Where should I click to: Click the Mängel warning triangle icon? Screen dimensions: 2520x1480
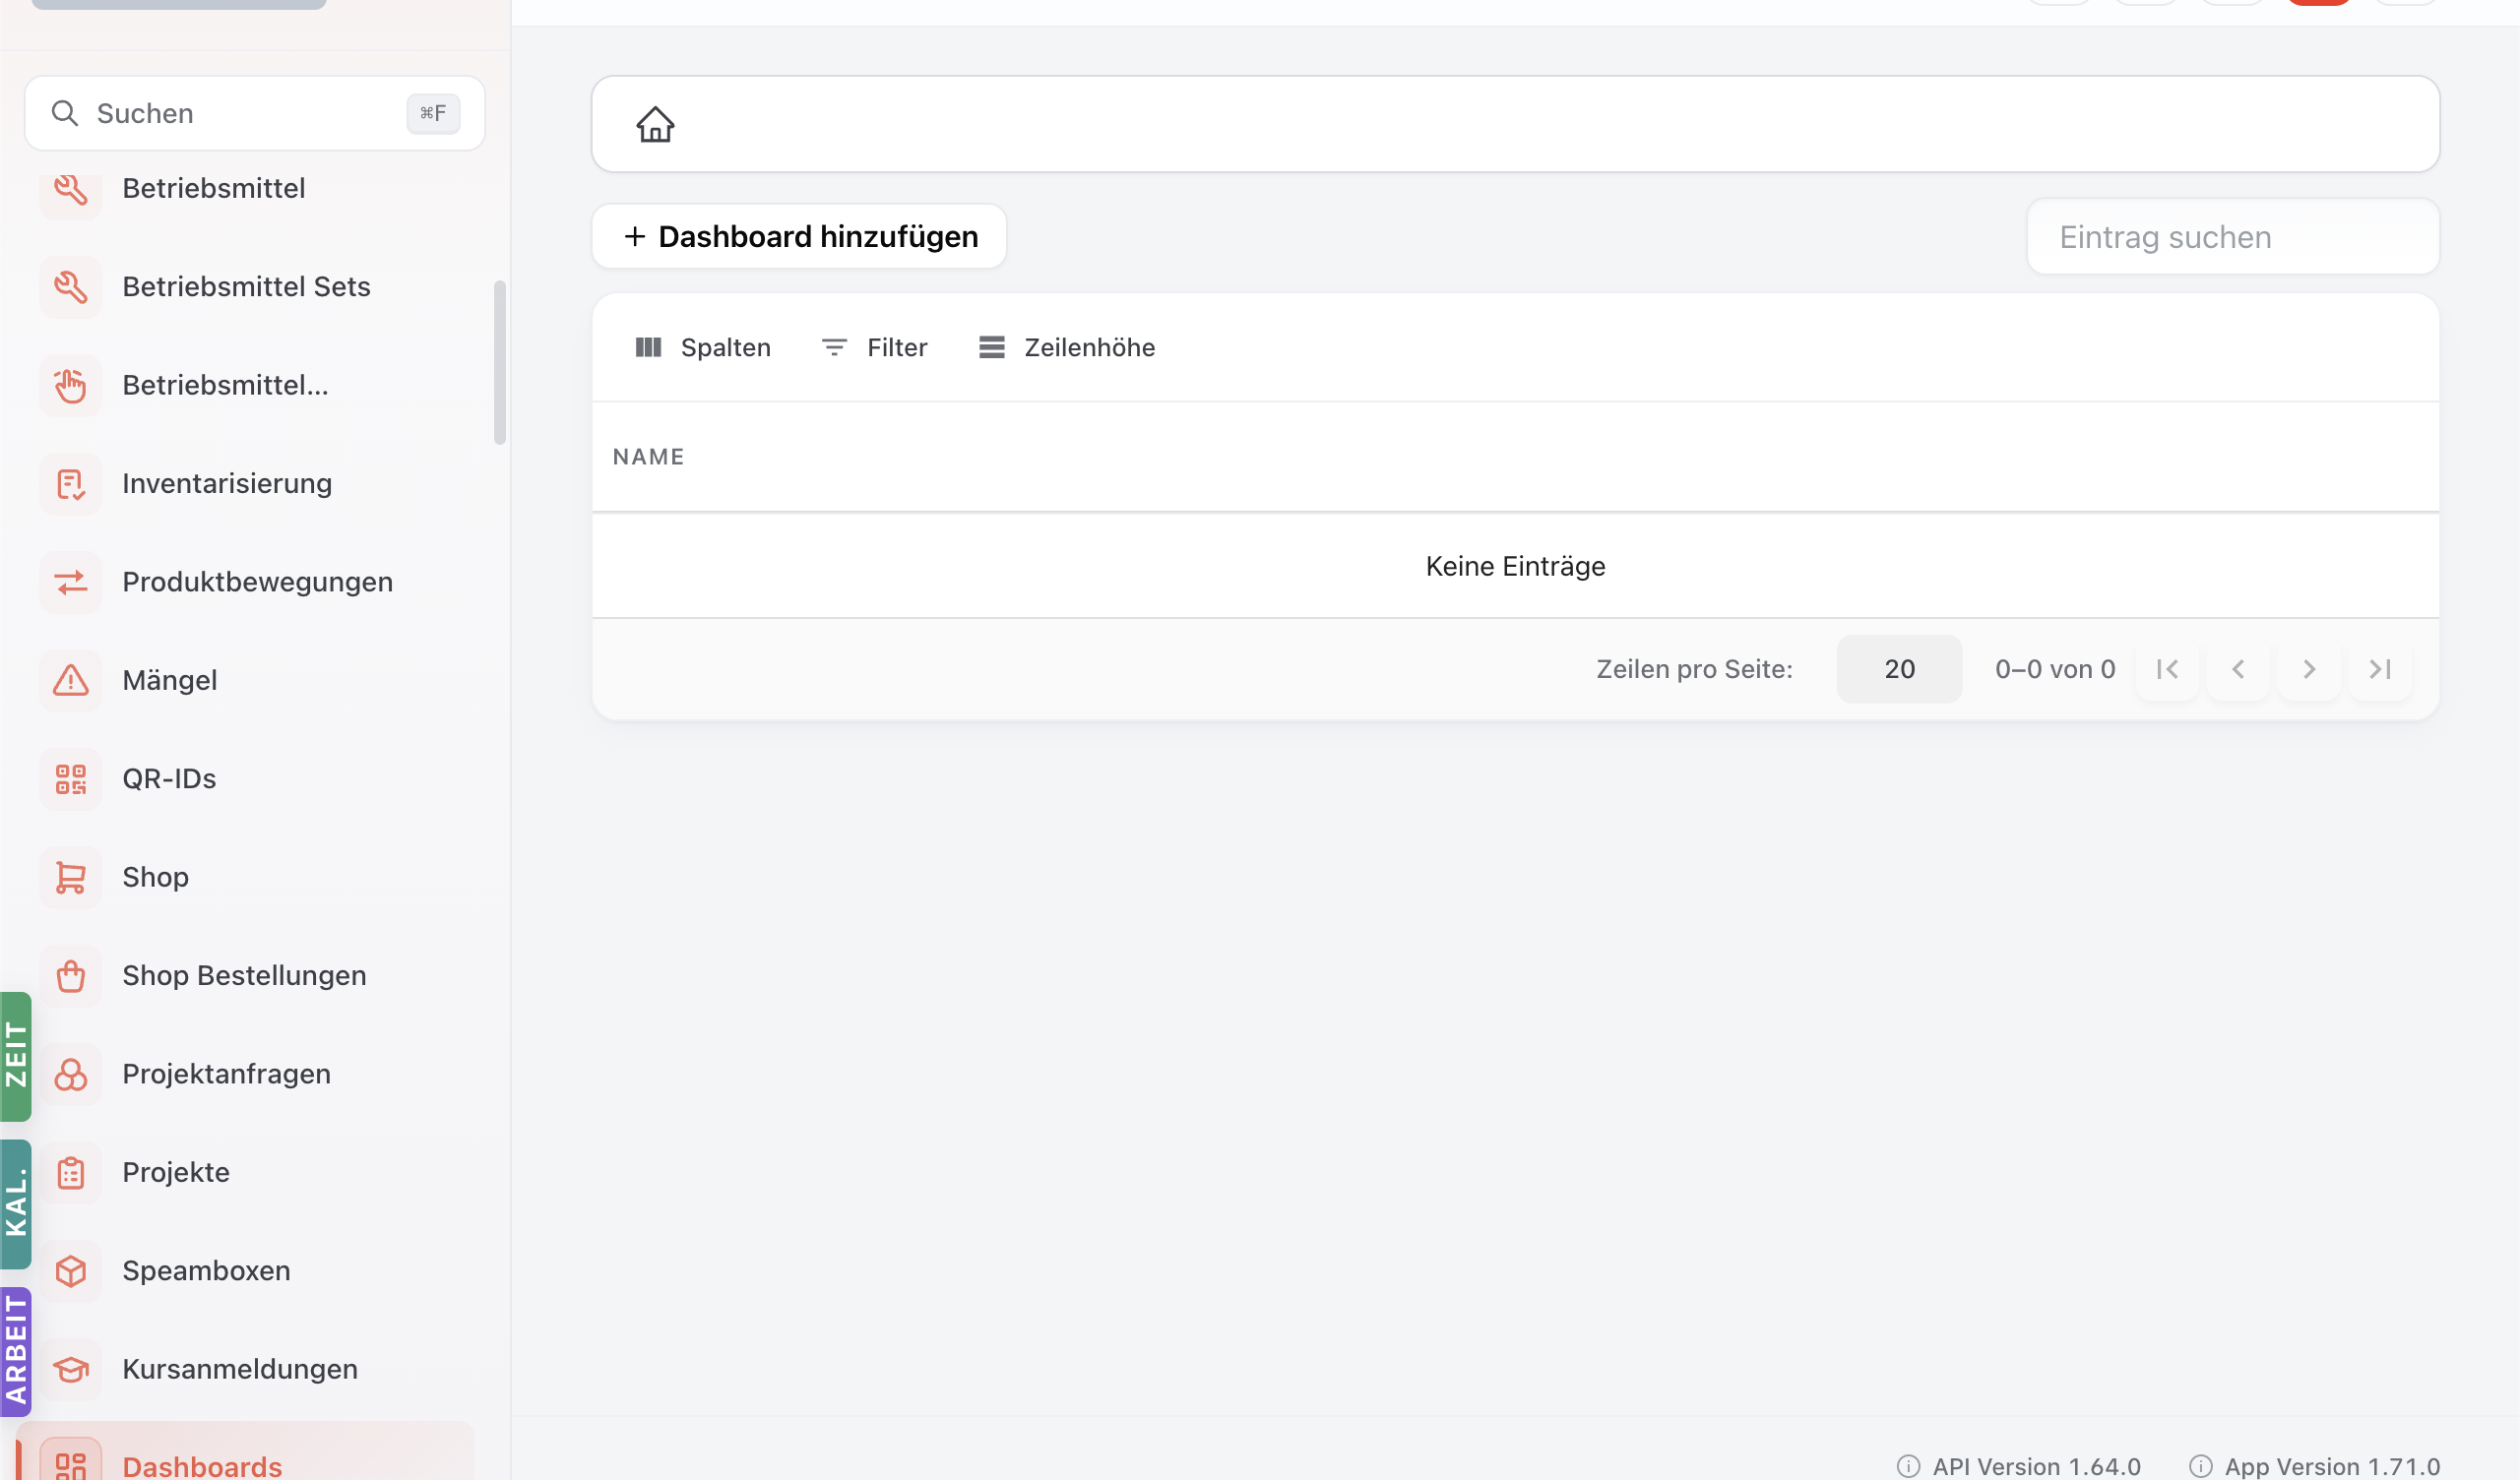tap(71, 680)
